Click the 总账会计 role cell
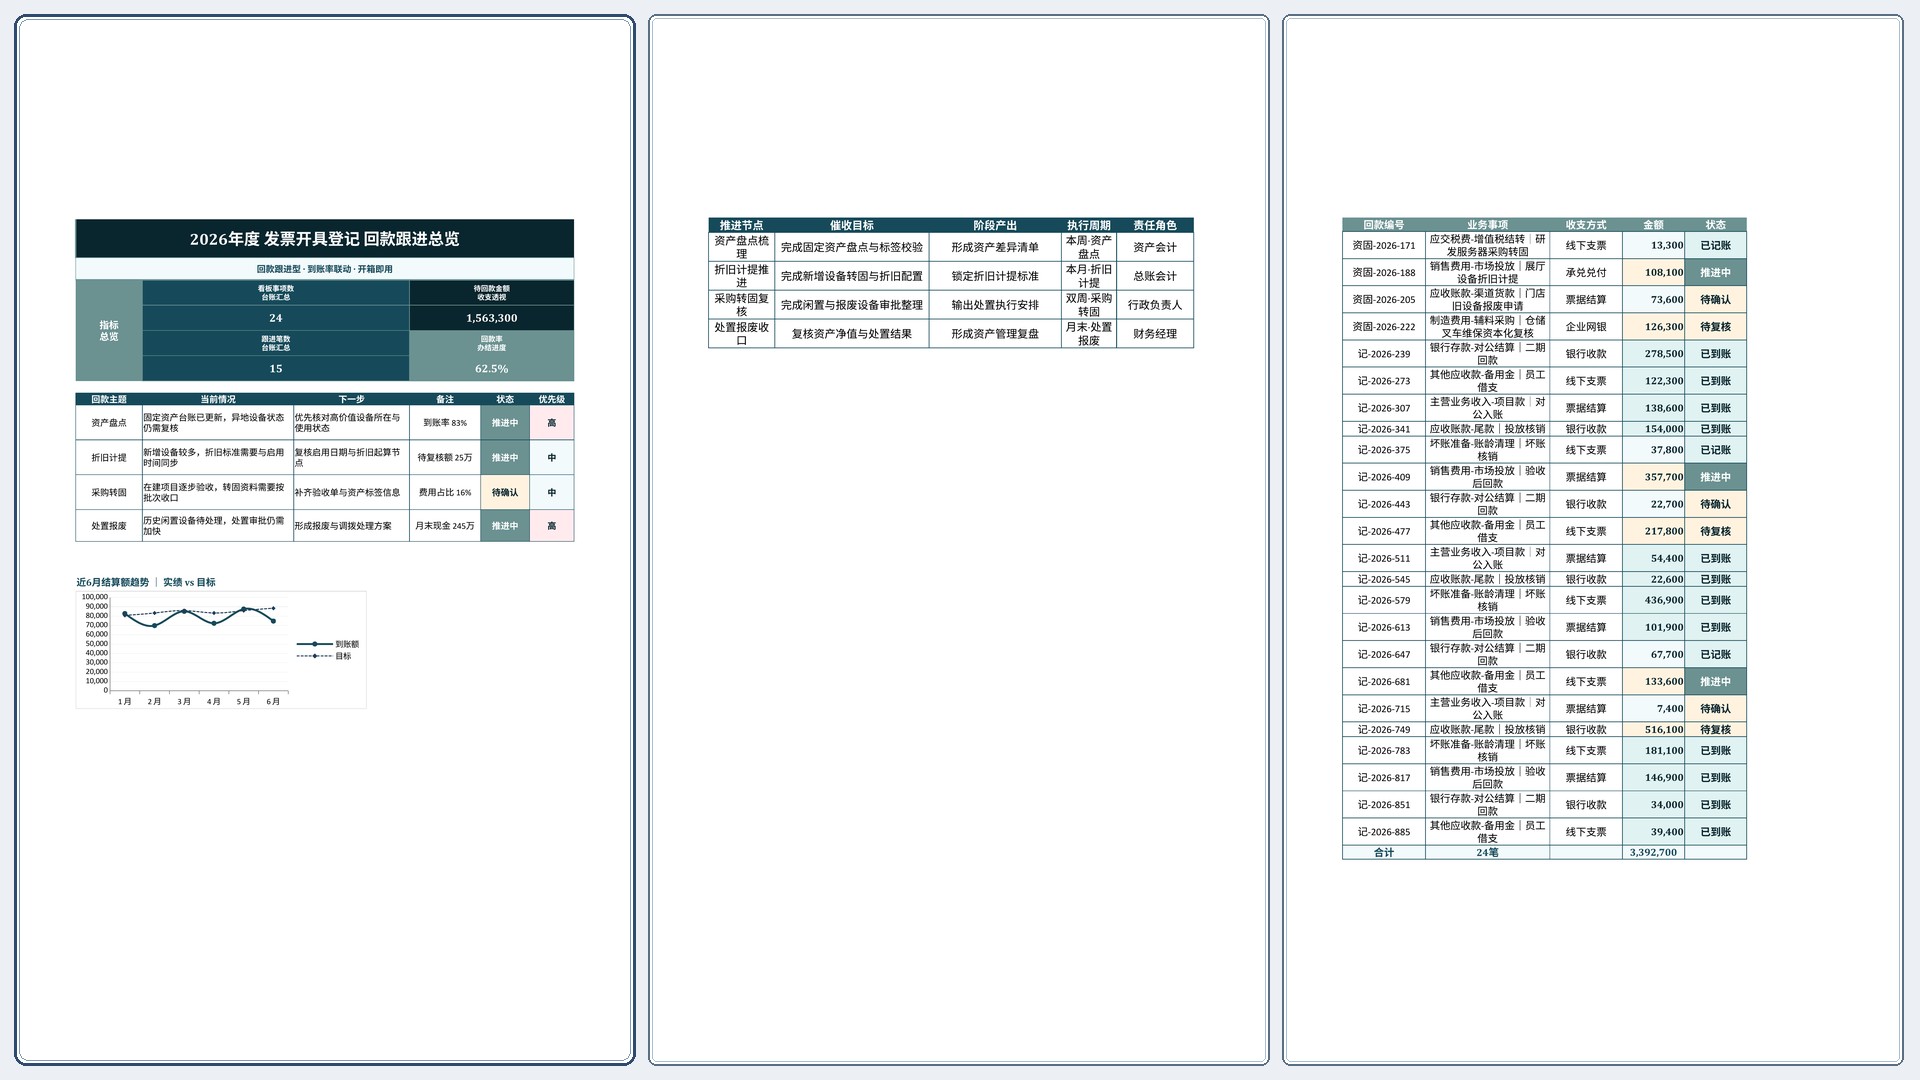The image size is (1920, 1080). click(1155, 276)
